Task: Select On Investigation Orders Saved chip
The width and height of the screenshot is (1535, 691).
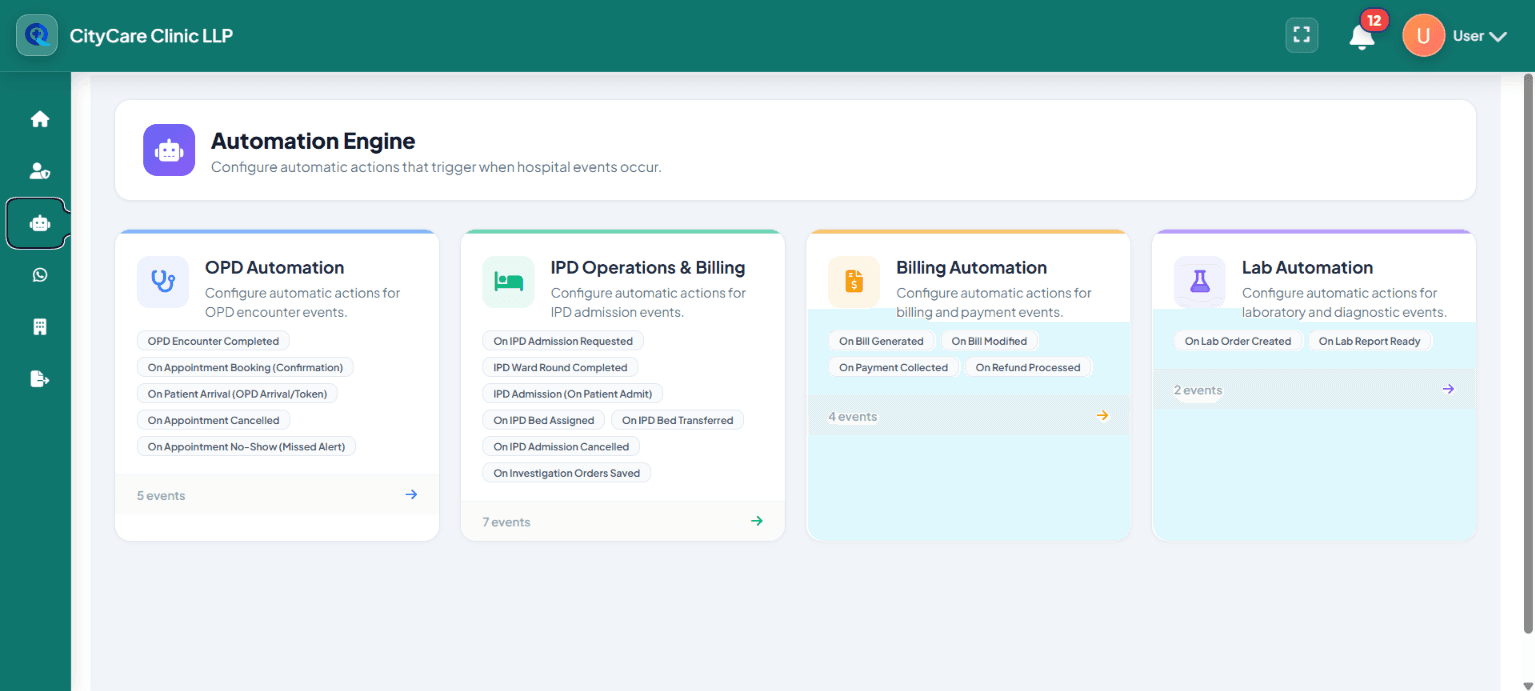Action: click(x=566, y=473)
